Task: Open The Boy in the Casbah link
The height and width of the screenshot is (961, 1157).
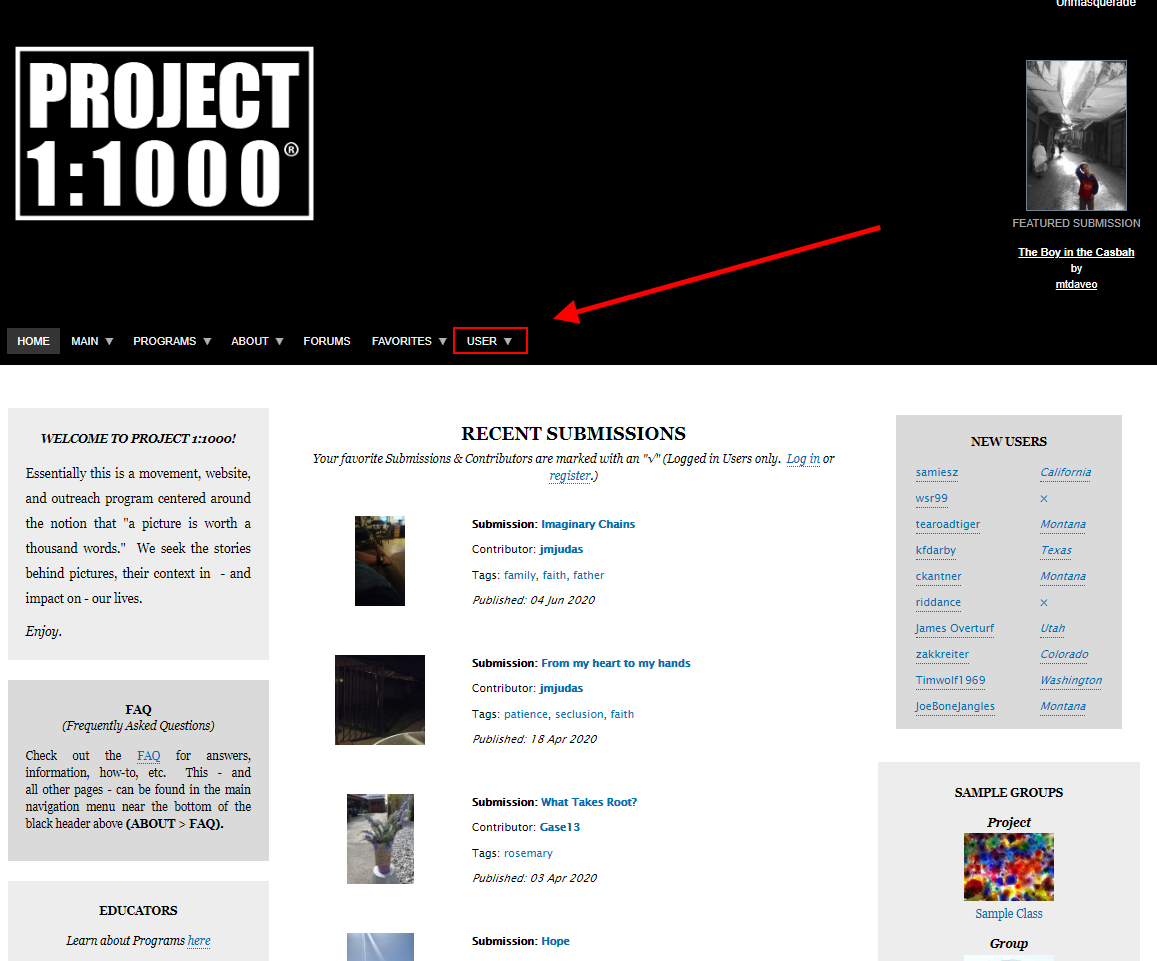Action: 1076,252
